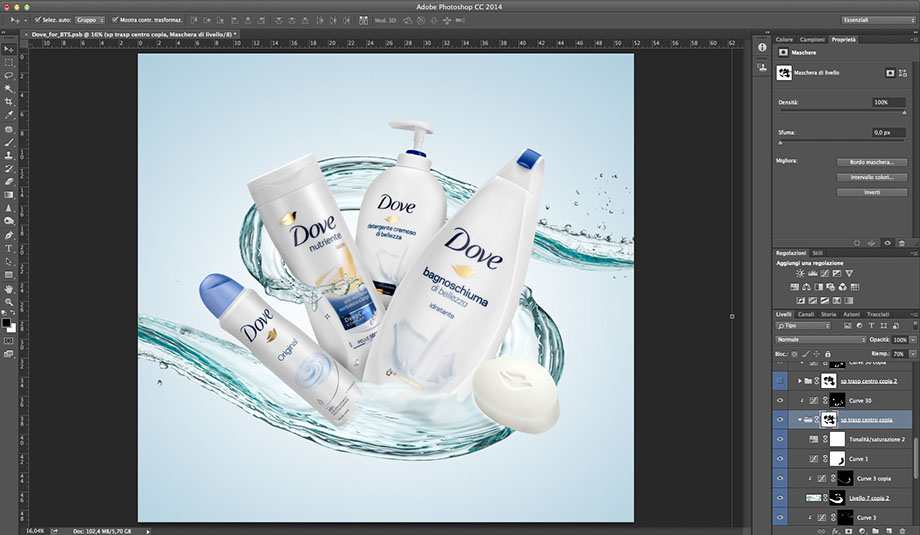The image size is (920, 535).
Task: Switch to the Azioni tab
Action: coord(851,314)
